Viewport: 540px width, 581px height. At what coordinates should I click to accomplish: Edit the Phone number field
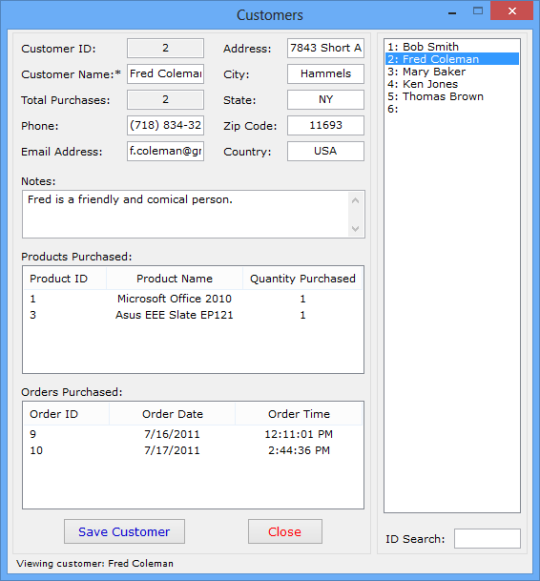coord(165,125)
